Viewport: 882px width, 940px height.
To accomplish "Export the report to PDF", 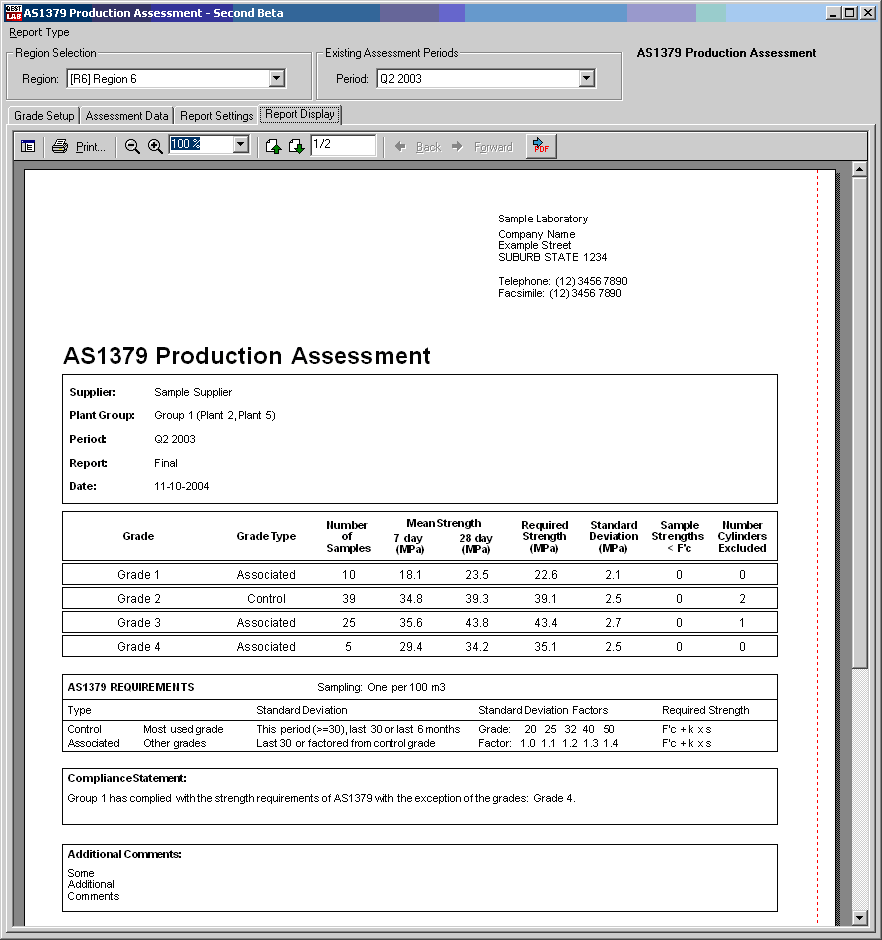I will pyautogui.click(x=540, y=147).
